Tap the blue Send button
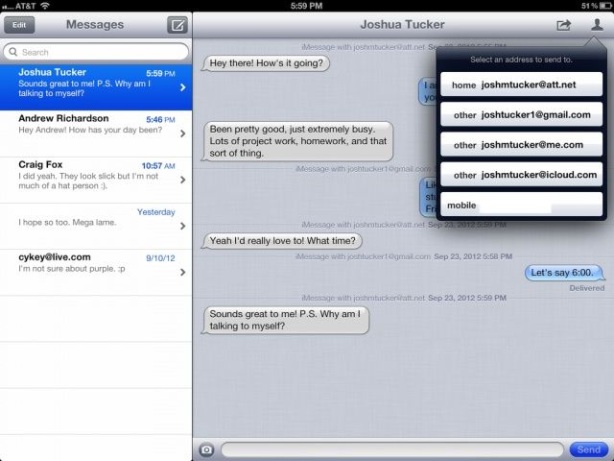Image resolution: width=614 pixels, height=461 pixels. coord(589,450)
